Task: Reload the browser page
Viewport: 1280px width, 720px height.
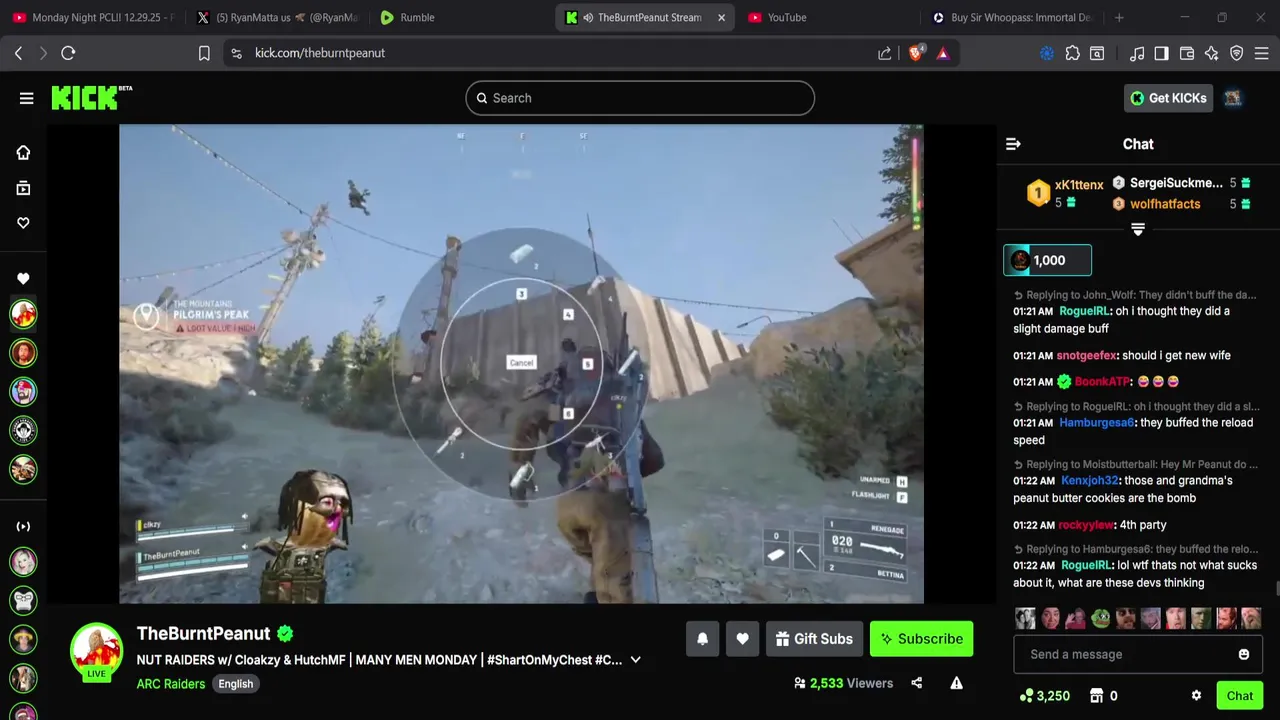Action: pyautogui.click(x=68, y=53)
